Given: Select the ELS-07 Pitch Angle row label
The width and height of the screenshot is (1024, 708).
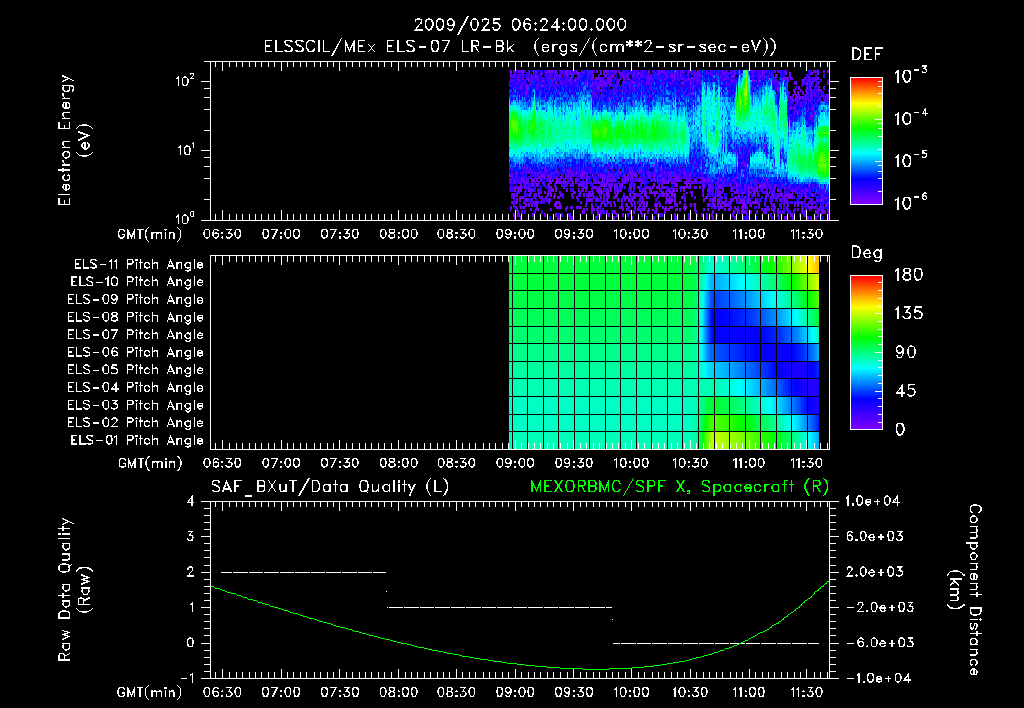Looking at the screenshot, I should (x=135, y=335).
